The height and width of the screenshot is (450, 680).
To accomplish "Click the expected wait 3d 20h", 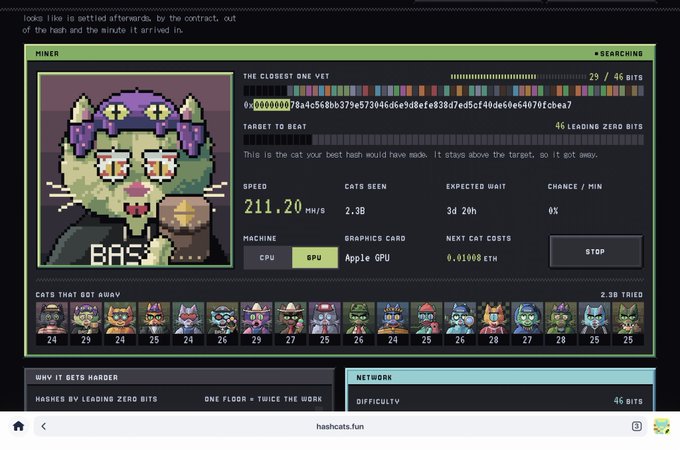I will click(461, 211).
